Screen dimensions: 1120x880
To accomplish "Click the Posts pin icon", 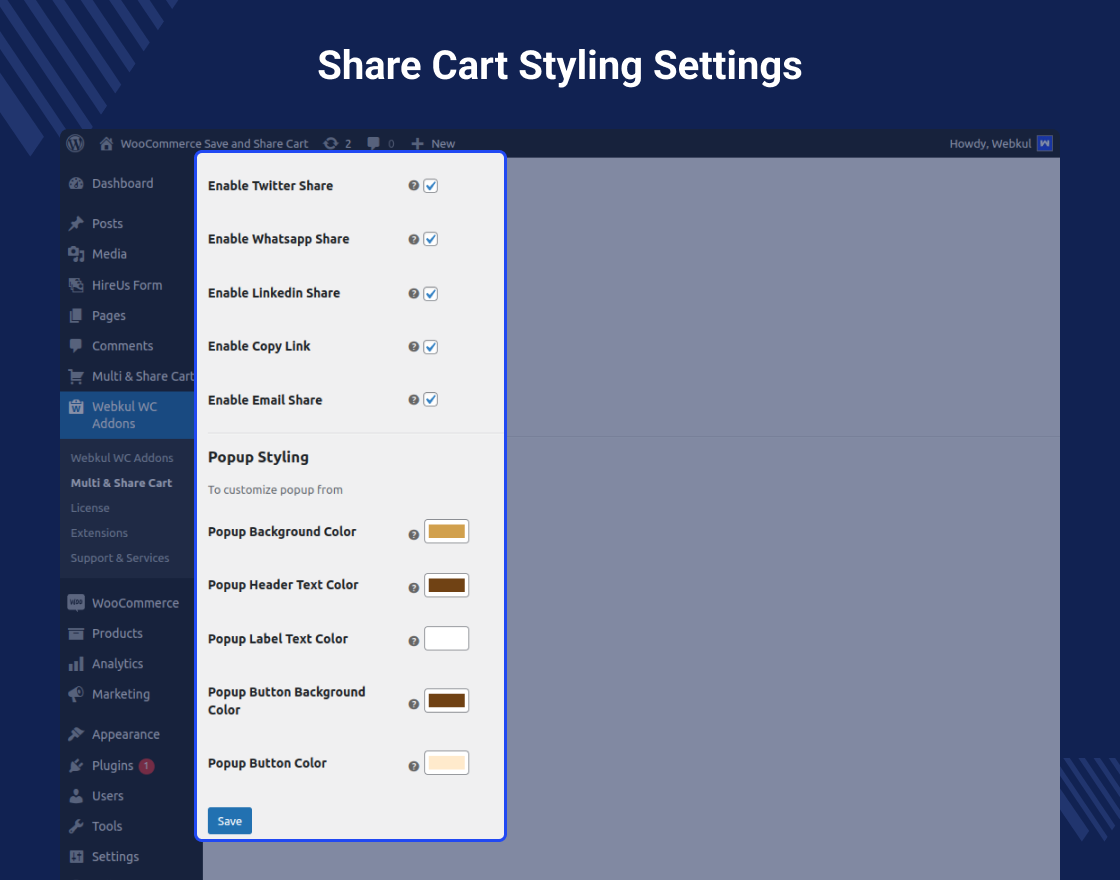I will 76,224.
